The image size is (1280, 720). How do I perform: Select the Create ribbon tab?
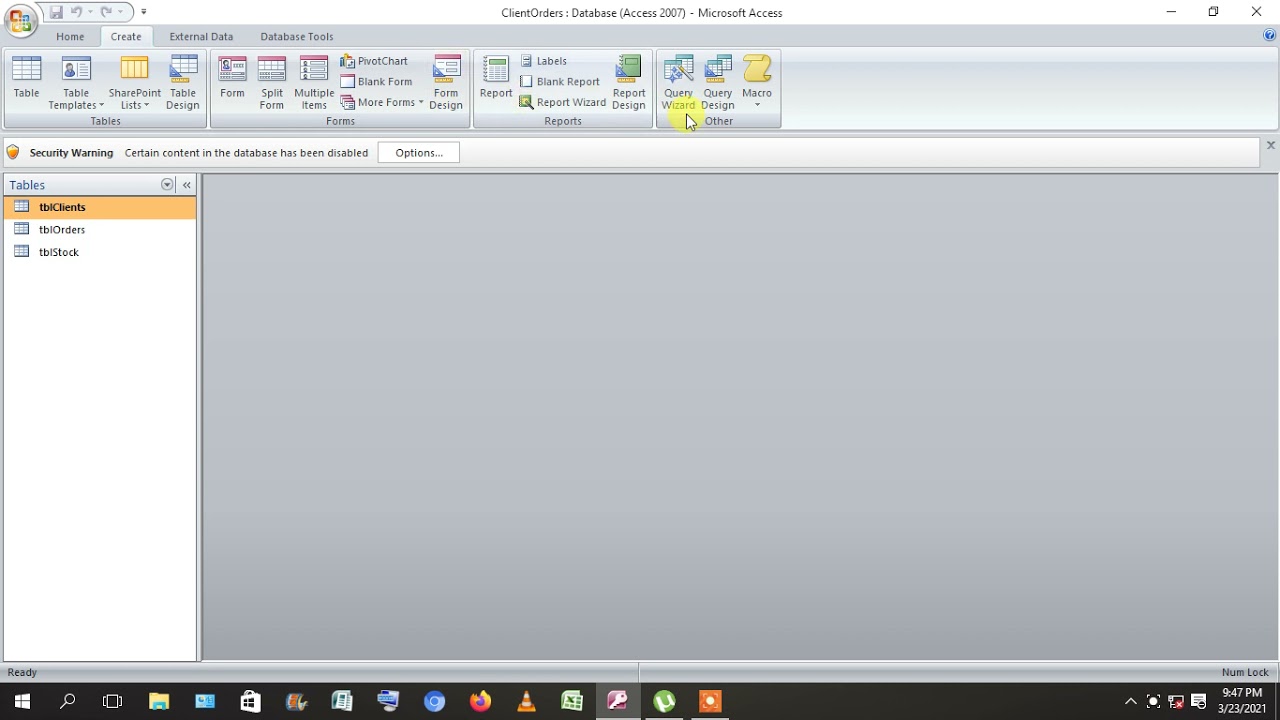[126, 36]
